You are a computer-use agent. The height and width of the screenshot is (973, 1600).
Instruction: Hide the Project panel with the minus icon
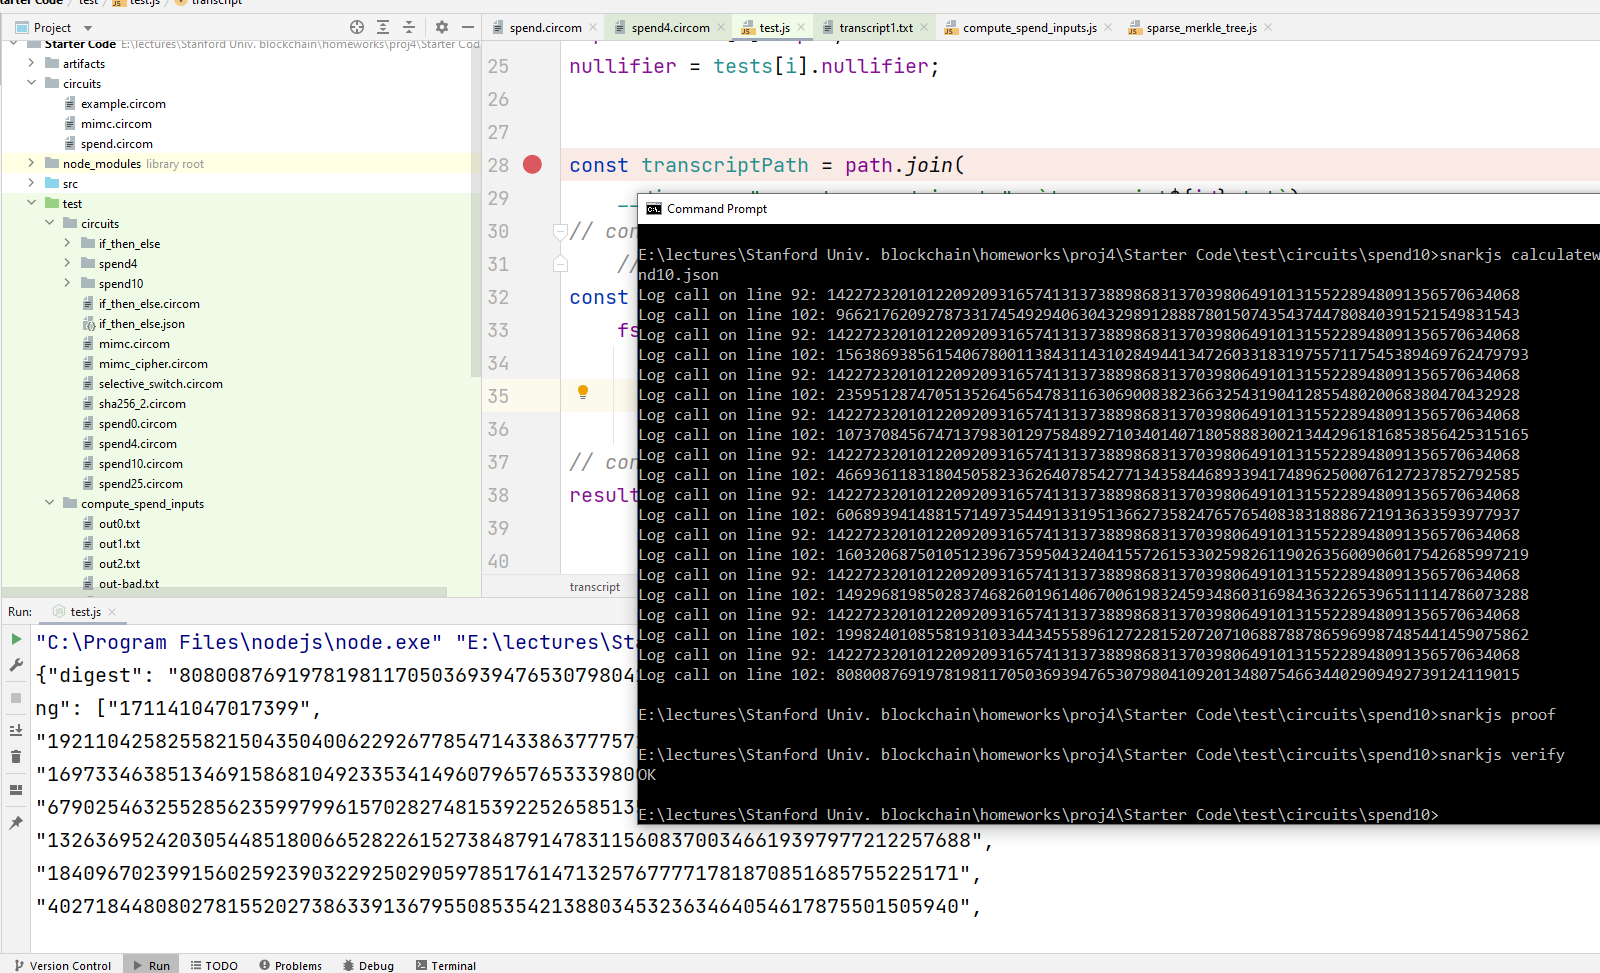point(467,27)
